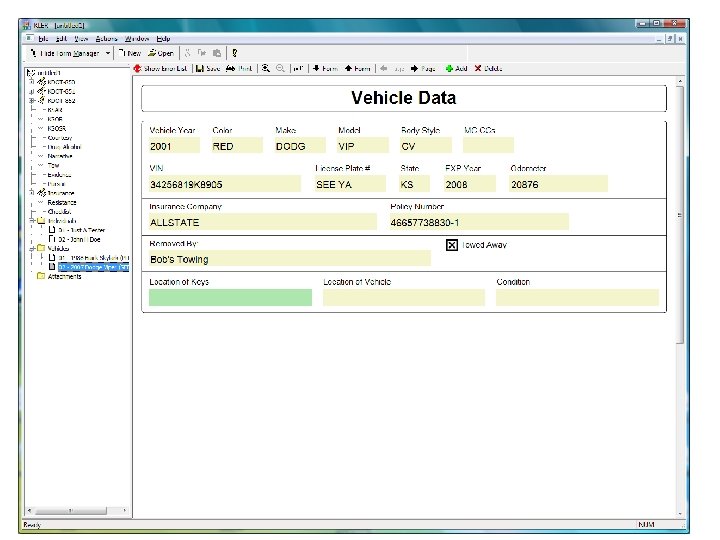Screen dimensions: 720x540
Task: Open the Edit menu
Action: tap(62, 39)
